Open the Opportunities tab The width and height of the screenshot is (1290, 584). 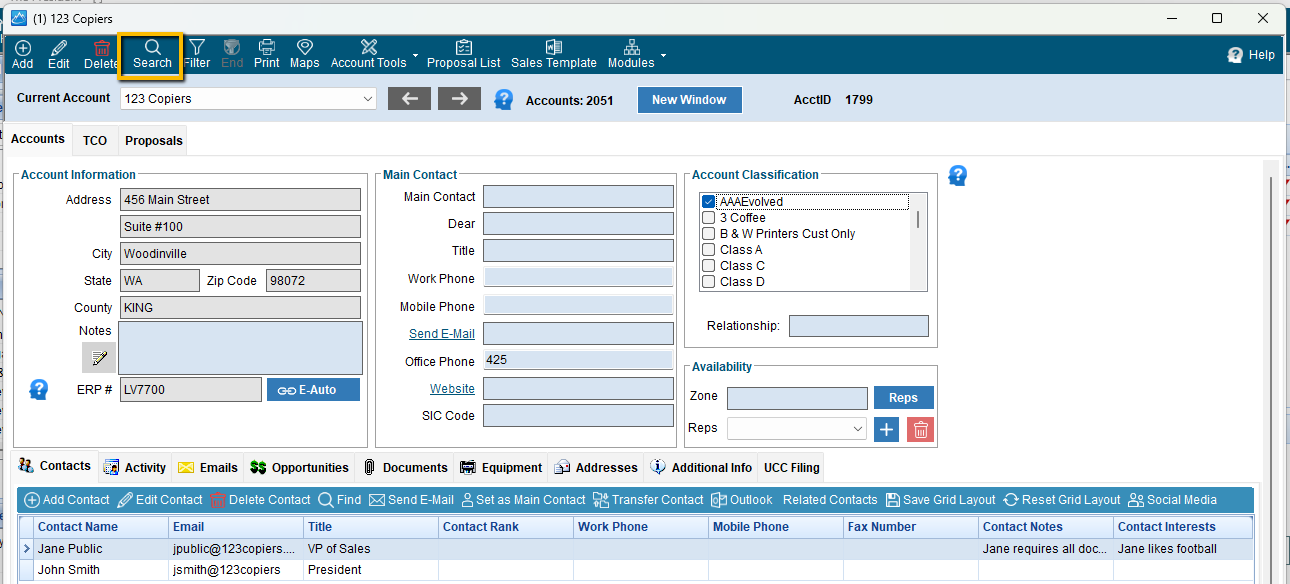point(300,467)
